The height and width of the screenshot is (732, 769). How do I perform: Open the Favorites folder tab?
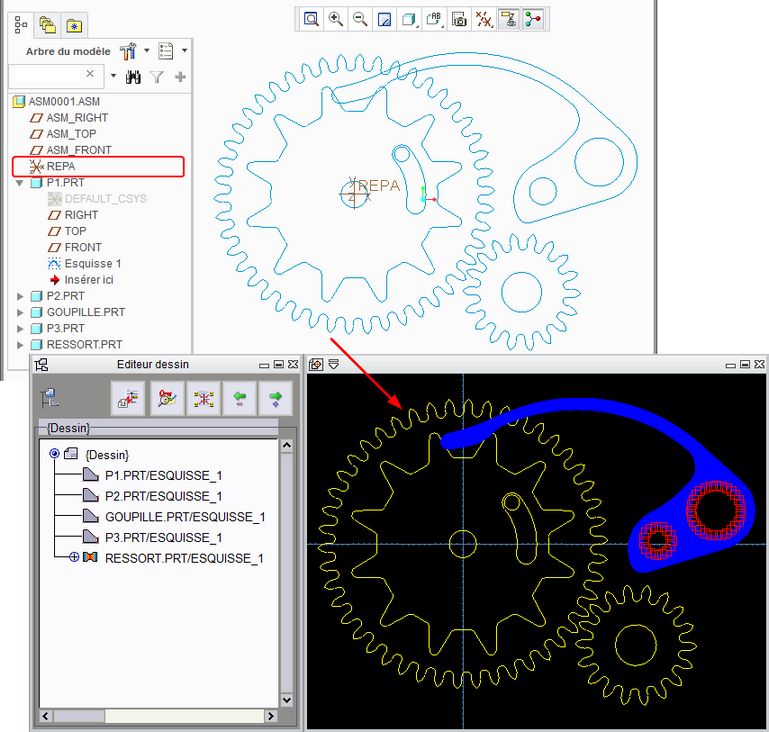coord(74,25)
